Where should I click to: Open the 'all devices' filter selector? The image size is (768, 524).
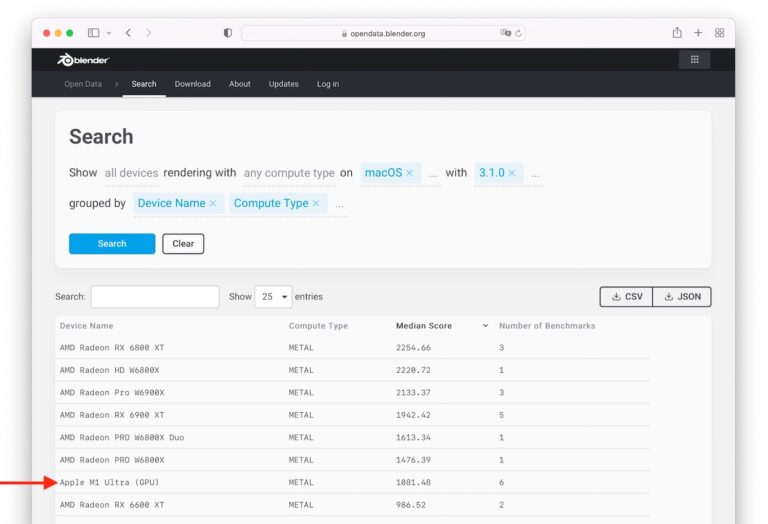pos(131,173)
